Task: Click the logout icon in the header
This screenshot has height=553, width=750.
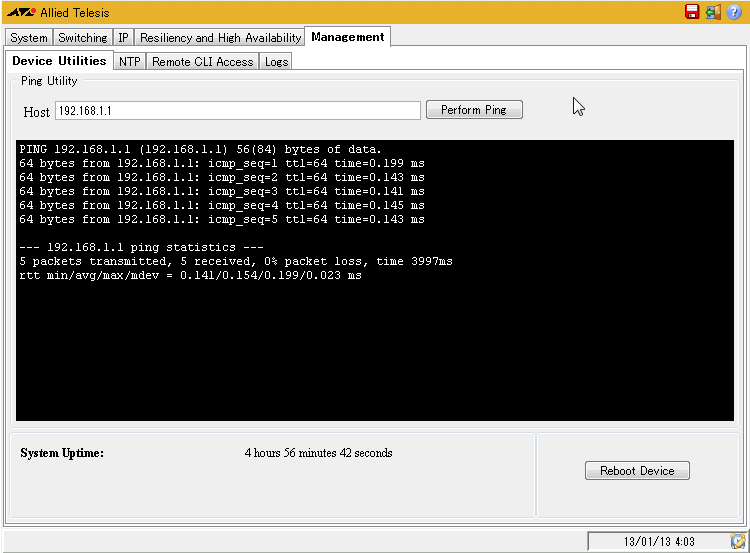Action: (x=713, y=12)
